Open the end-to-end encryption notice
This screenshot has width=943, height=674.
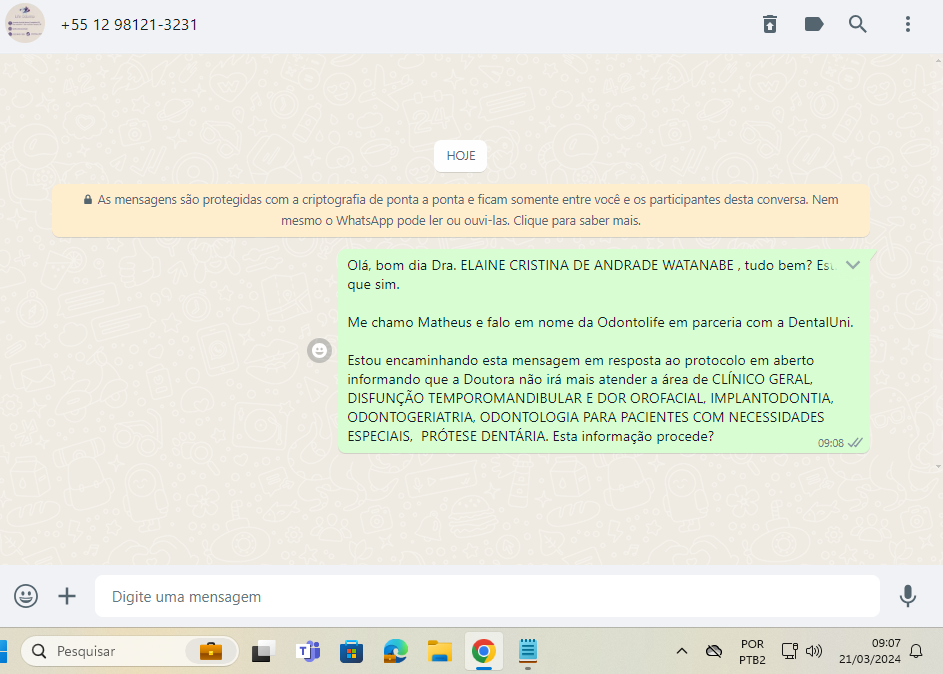(x=461, y=210)
